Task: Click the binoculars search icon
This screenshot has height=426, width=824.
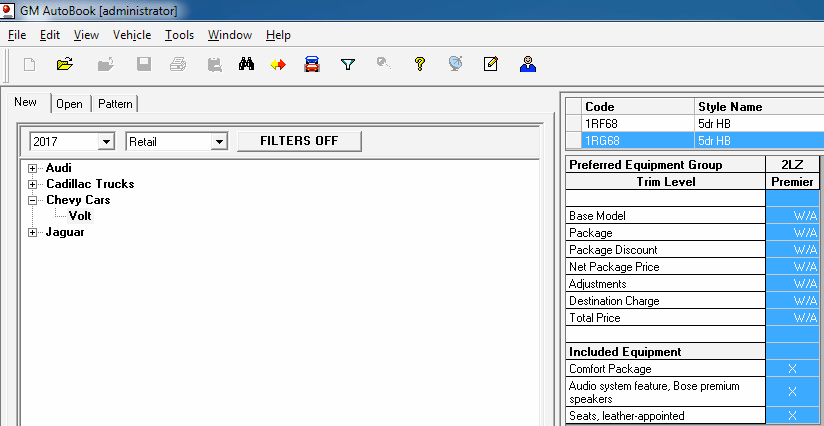Action: [246, 65]
